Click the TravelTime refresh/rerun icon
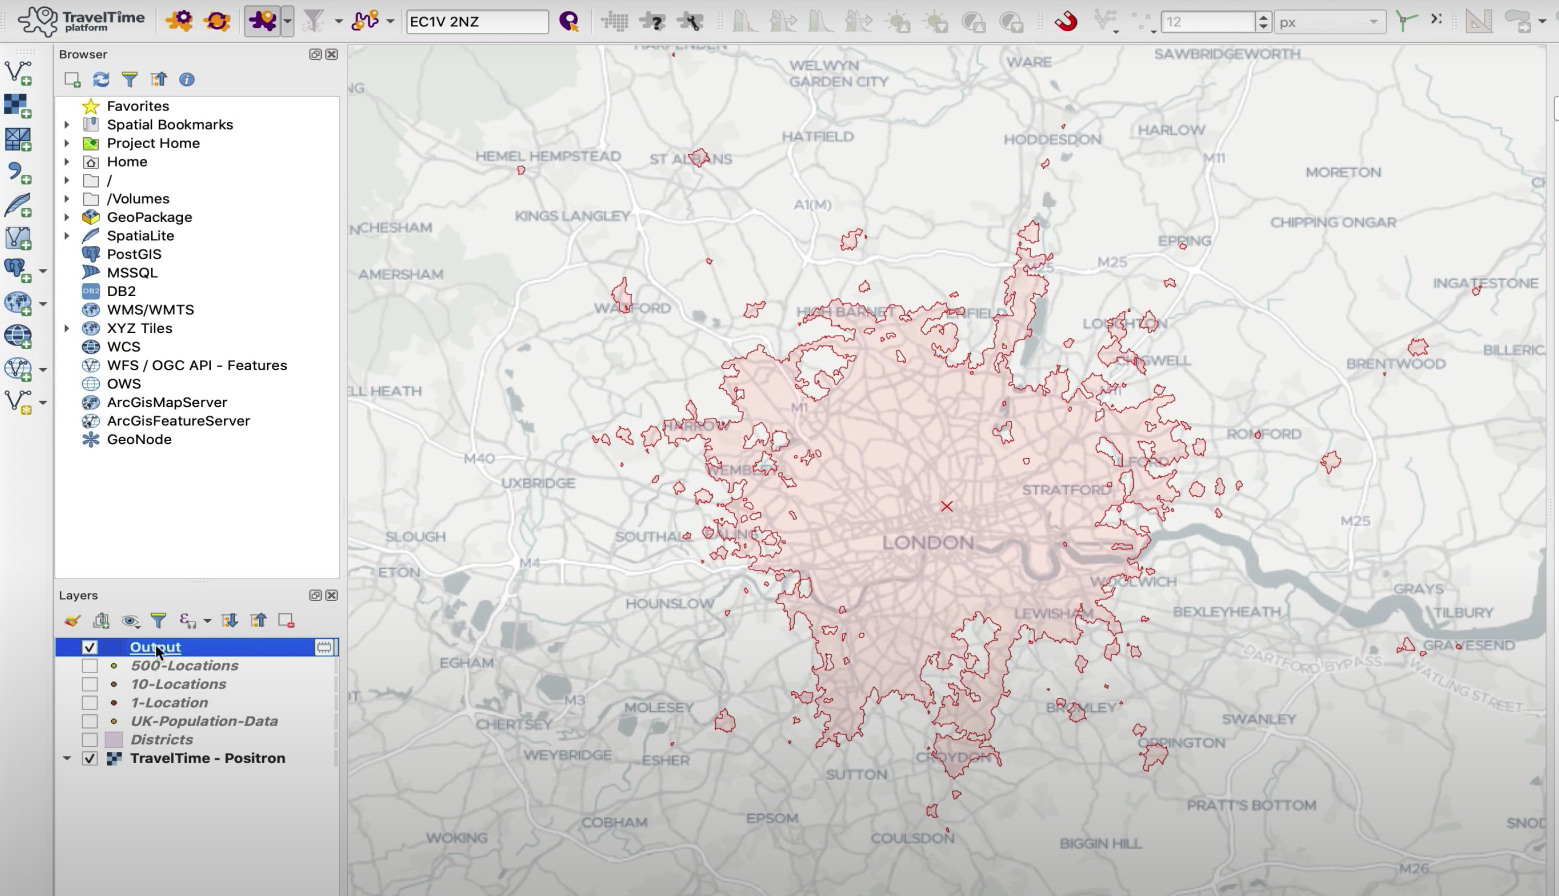This screenshot has width=1559, height=896. [217, 21]
